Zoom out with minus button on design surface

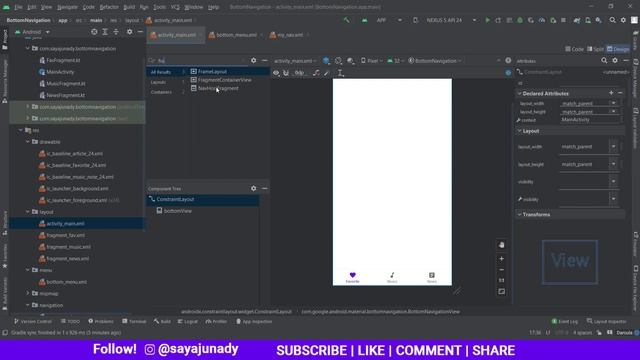502,270
